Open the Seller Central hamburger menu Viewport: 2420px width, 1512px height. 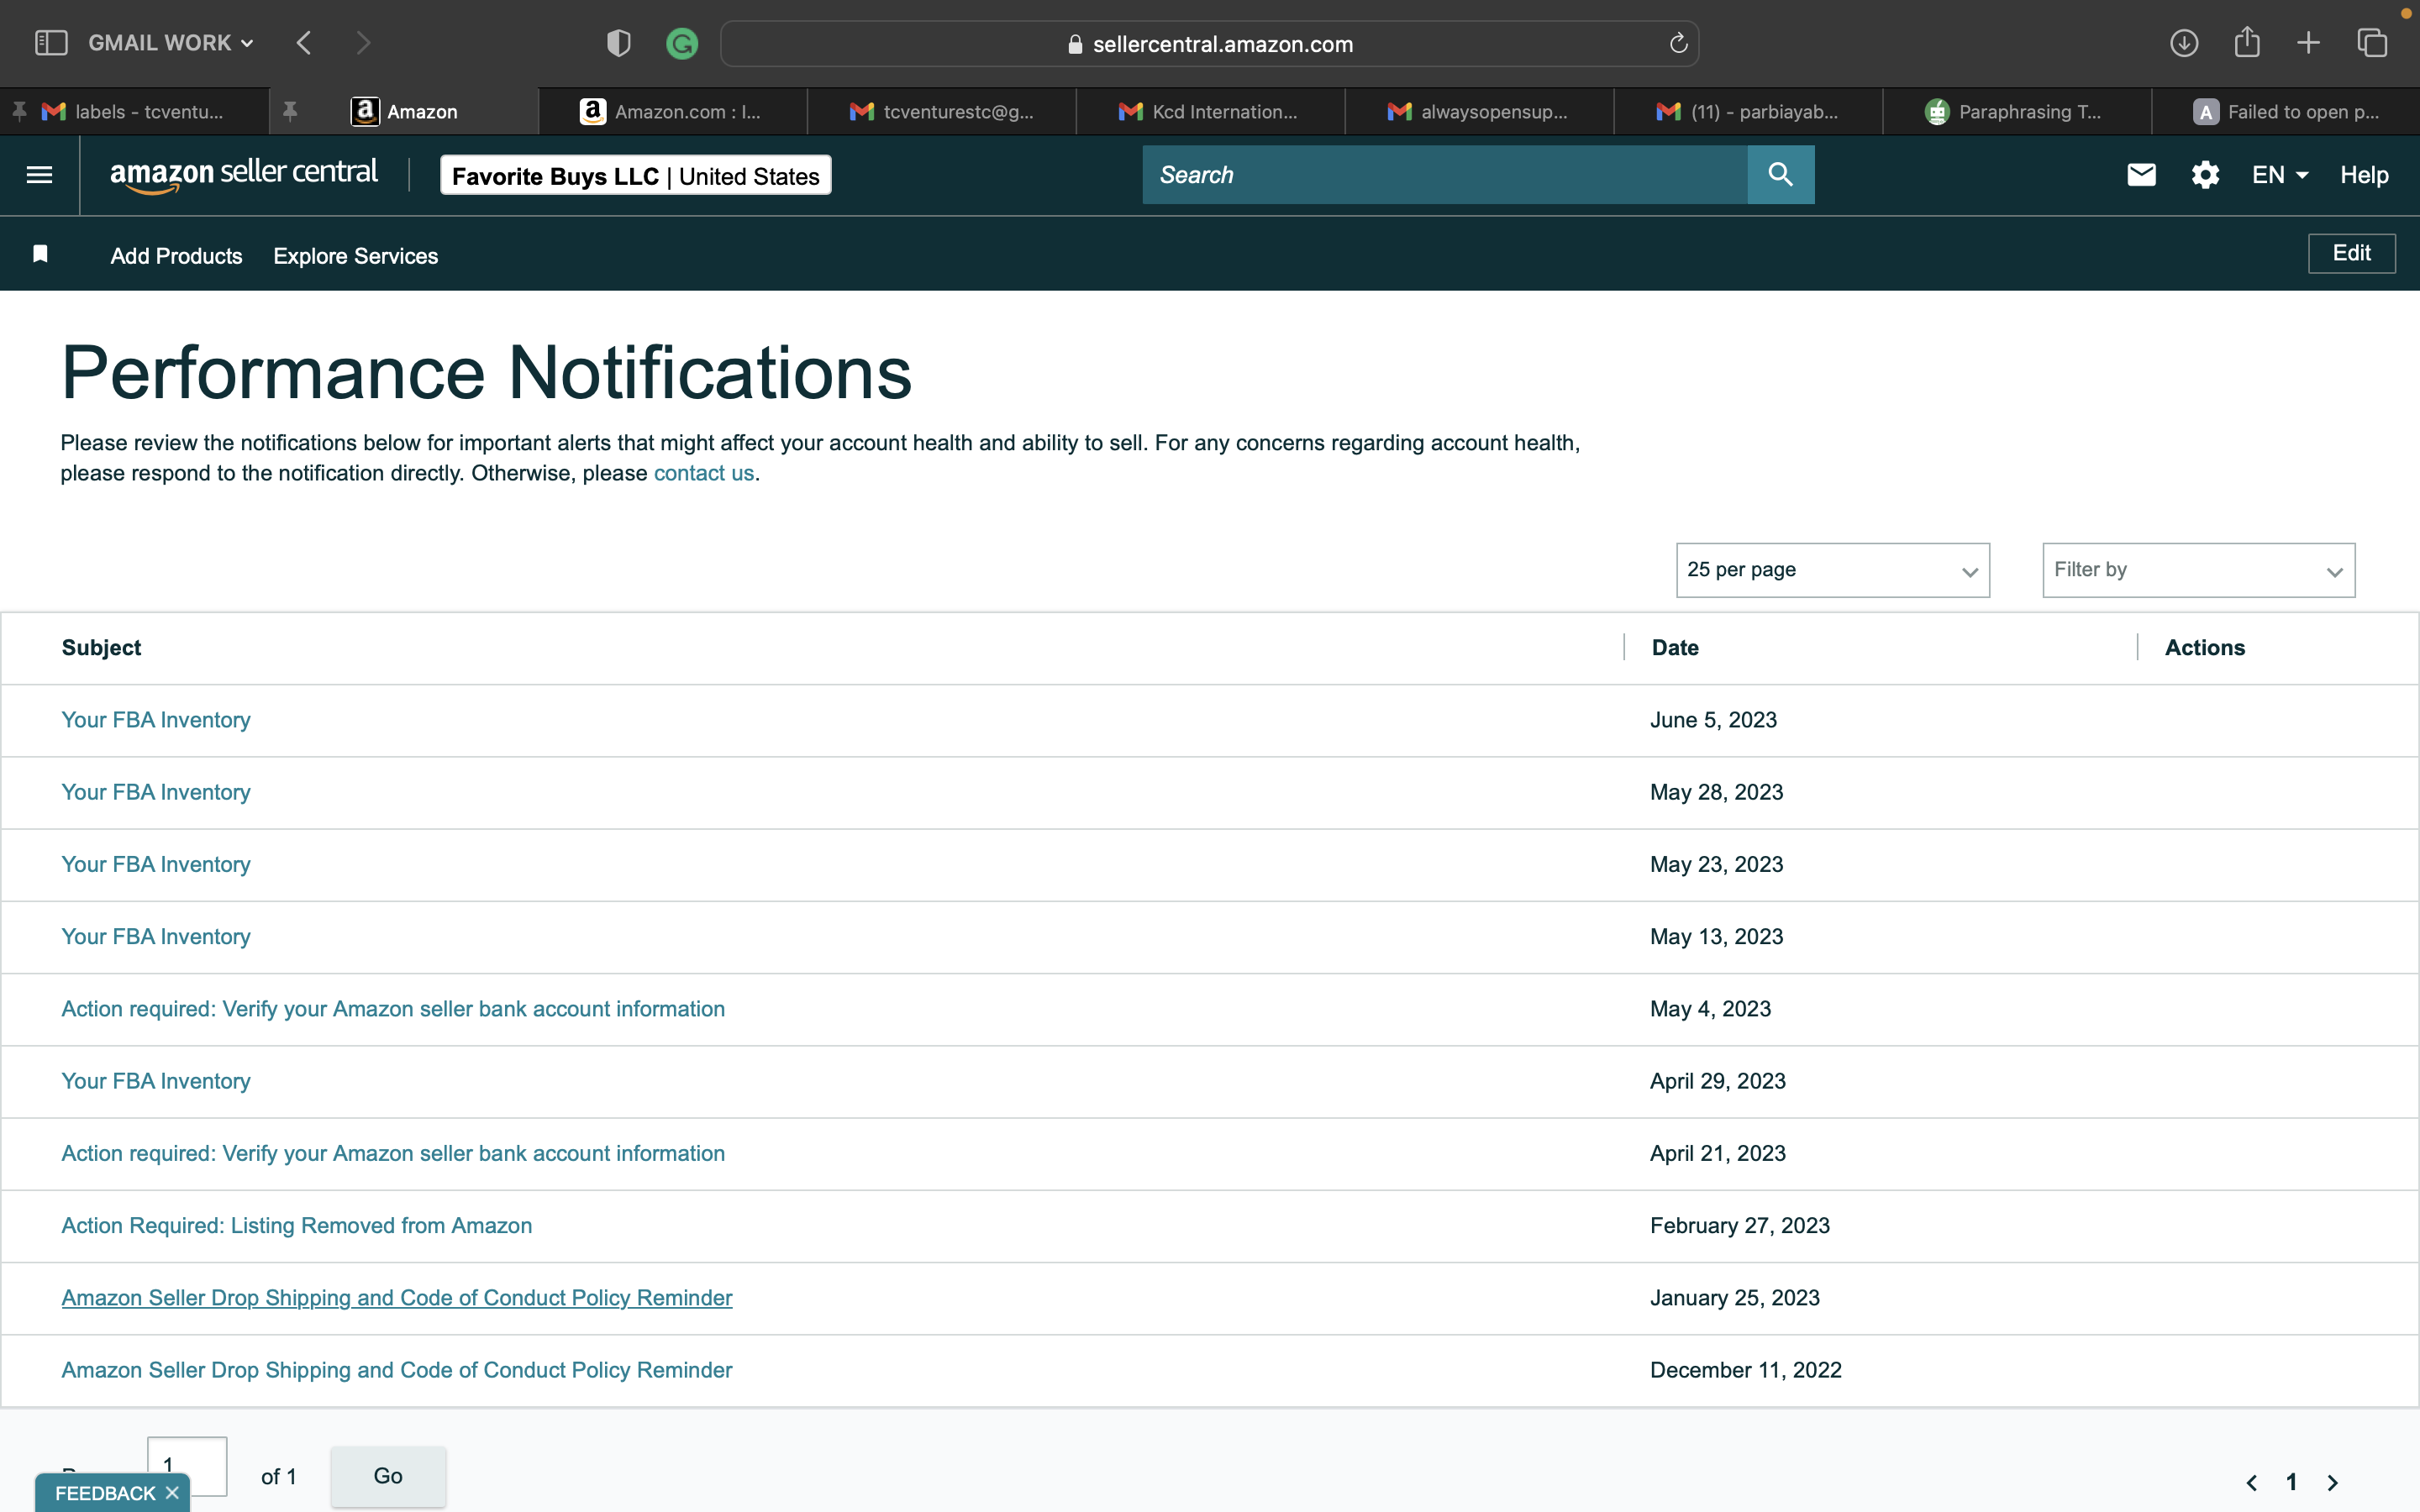pyautogui.click(x=39, y=175)
